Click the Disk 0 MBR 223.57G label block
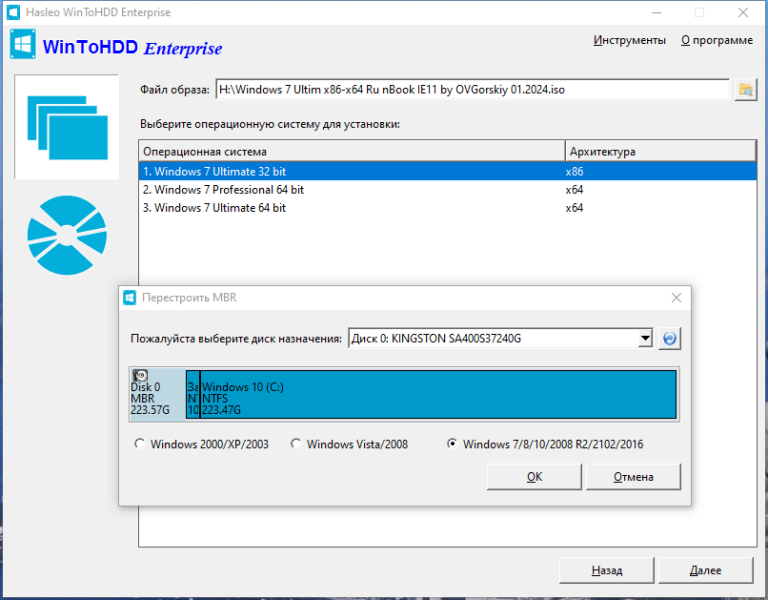Screen dimensions: 768x600 (x=158, y=394)
